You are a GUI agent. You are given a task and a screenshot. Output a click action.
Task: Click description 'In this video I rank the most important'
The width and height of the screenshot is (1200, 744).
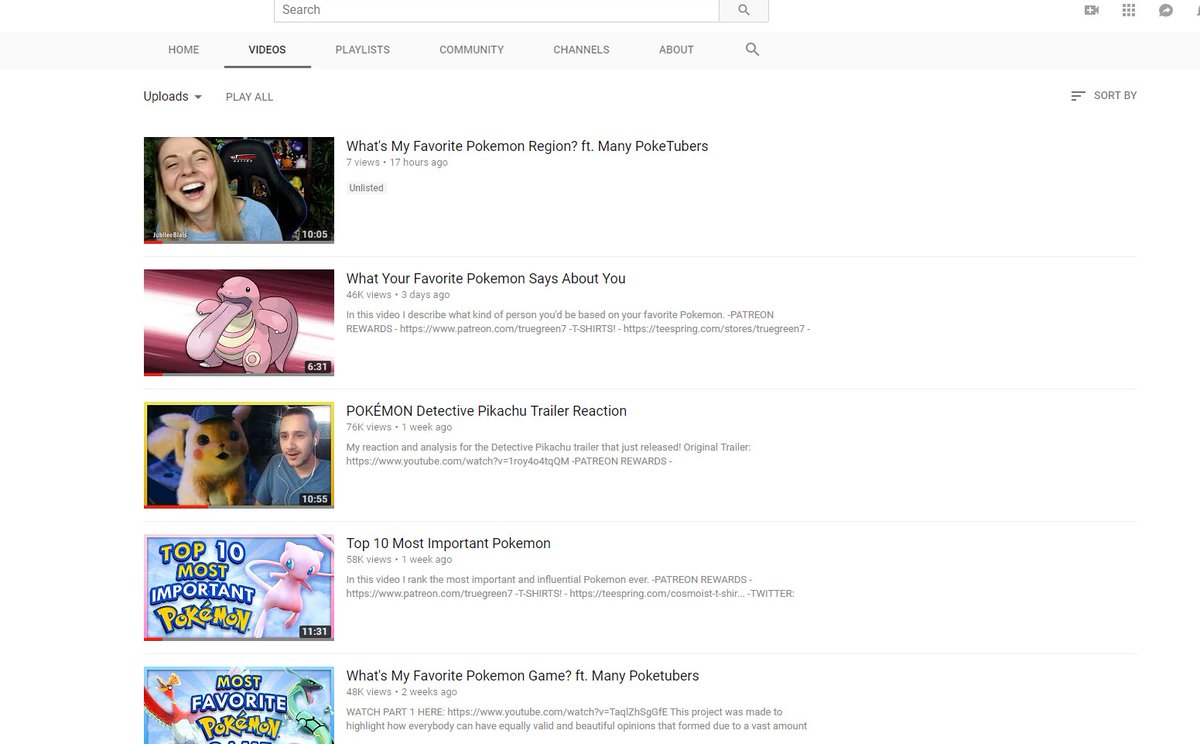(570, 587)
